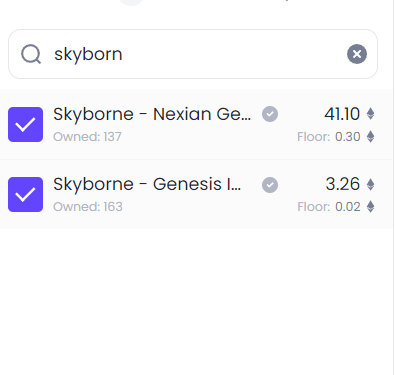Click the 'Owned: 163' label
Viewport: 395px width, 375px height.
[88, 207]
